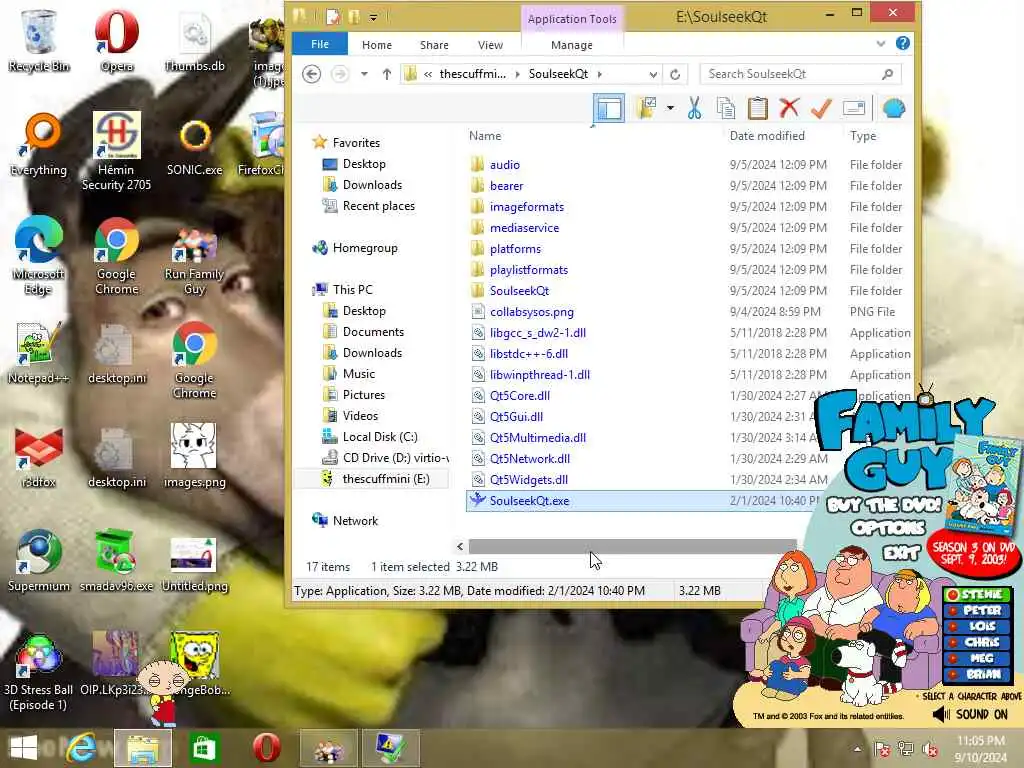The image size is (1024, 768).
Task: Expand chevron after thescuffmi... in breadcrumb
Action: [x=517, y=74]
